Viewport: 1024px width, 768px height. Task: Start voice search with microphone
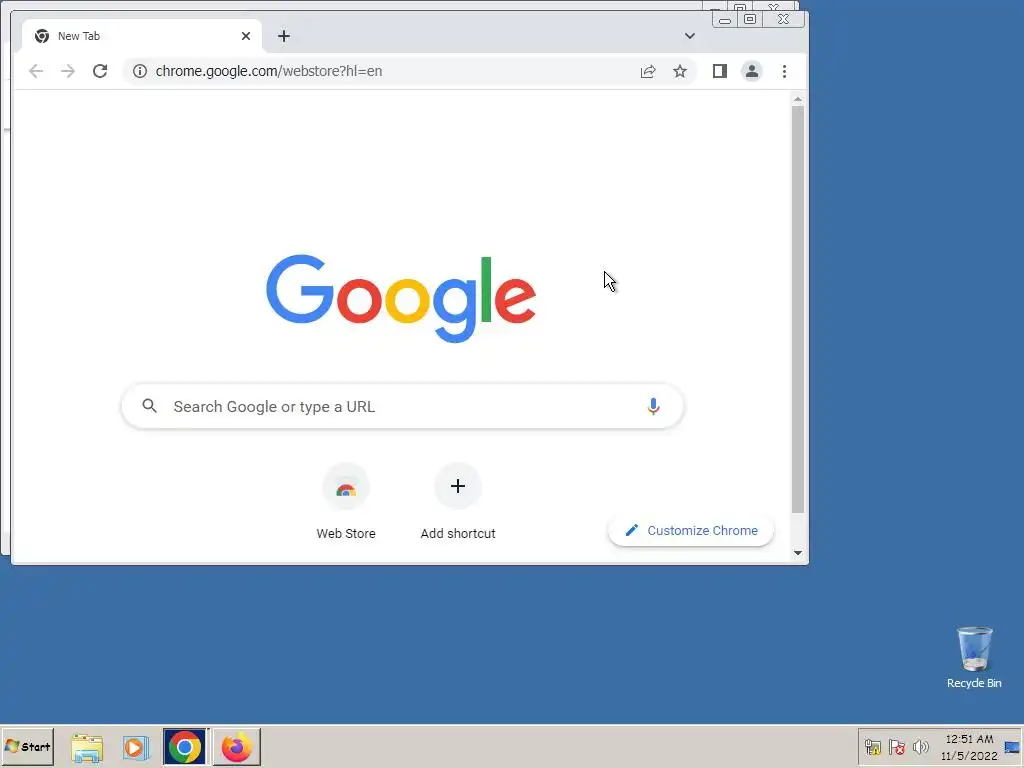(653, 406)
